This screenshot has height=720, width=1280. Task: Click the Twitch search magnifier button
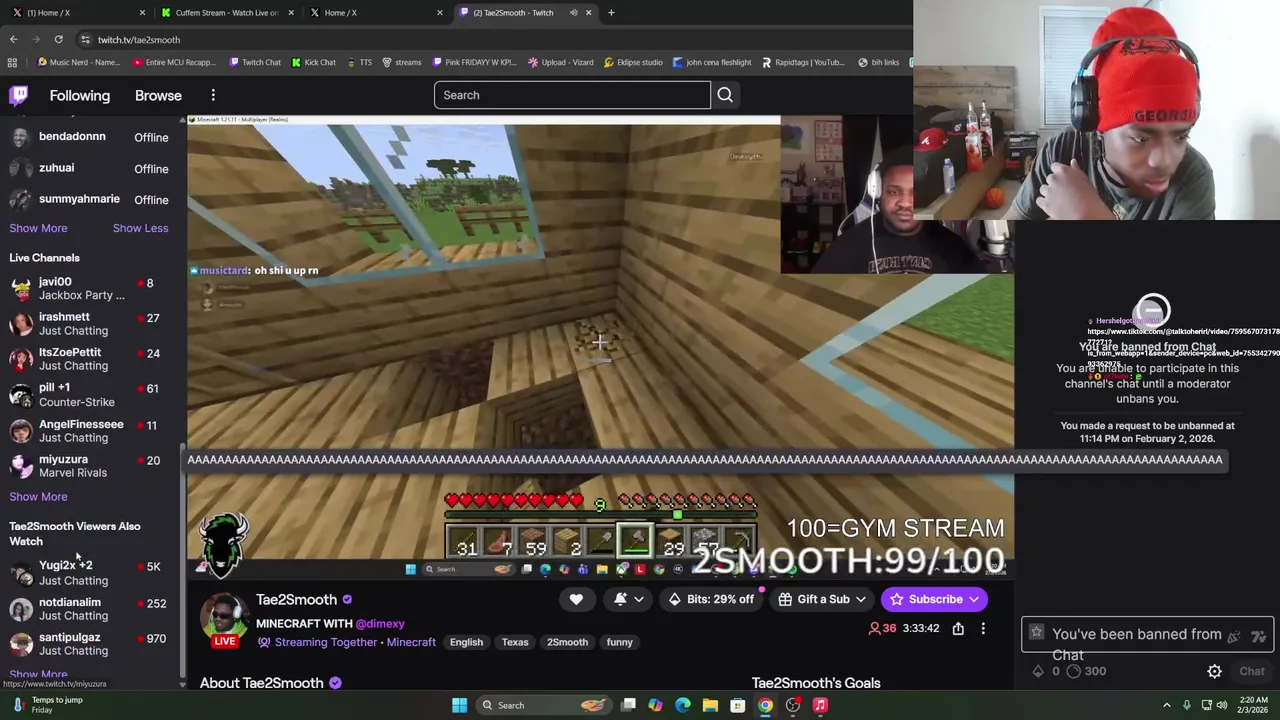click(x=725, y=95)
